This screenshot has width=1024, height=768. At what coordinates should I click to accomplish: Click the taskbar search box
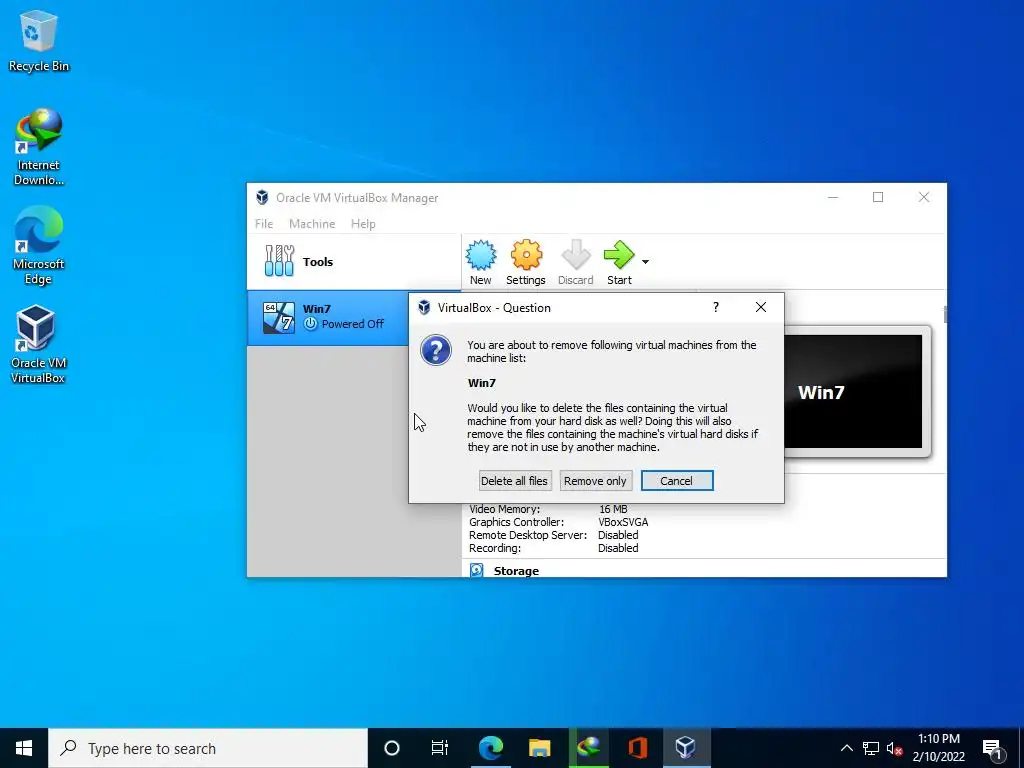click(x=208, y=748)
